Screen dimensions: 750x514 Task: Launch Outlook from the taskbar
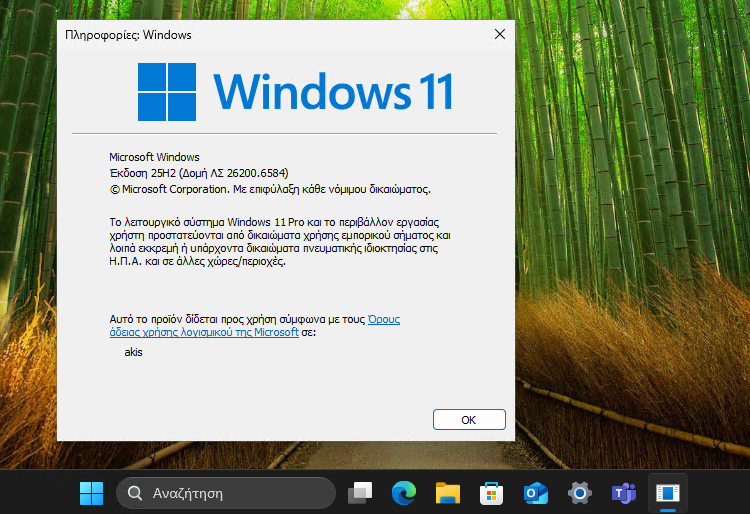coord(536,493)
